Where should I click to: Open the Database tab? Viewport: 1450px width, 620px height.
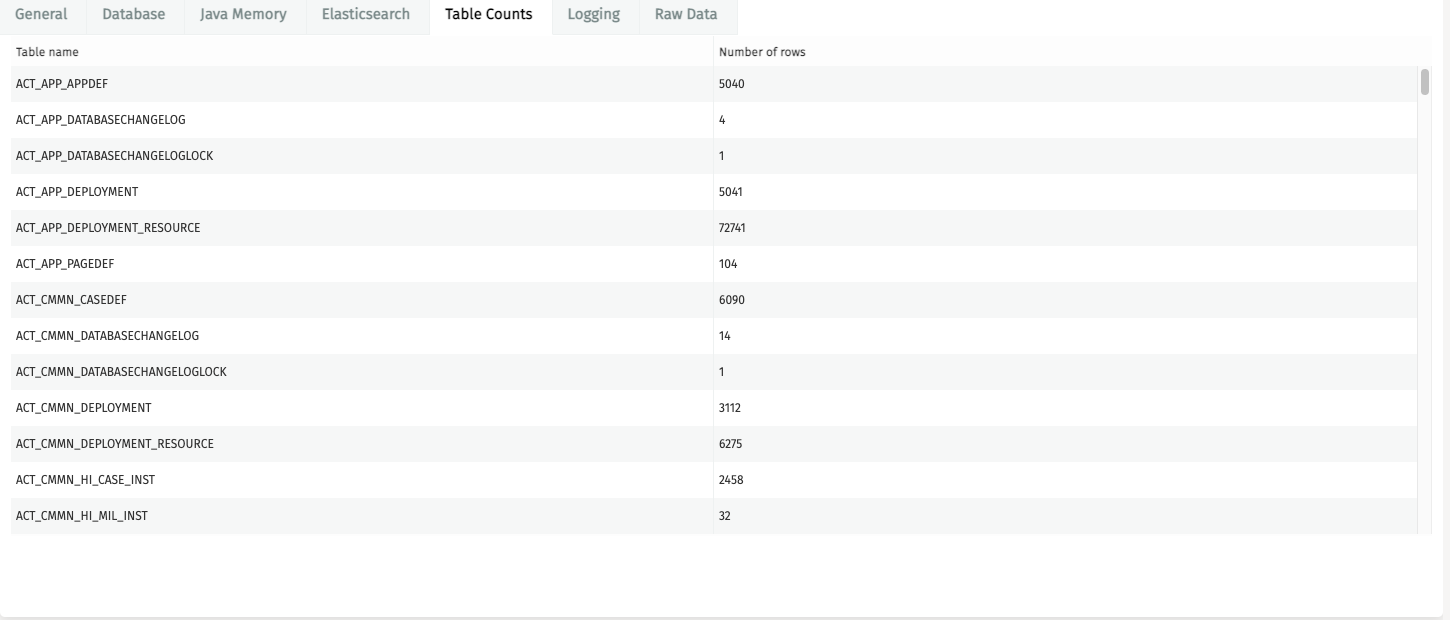click(134, 14)
